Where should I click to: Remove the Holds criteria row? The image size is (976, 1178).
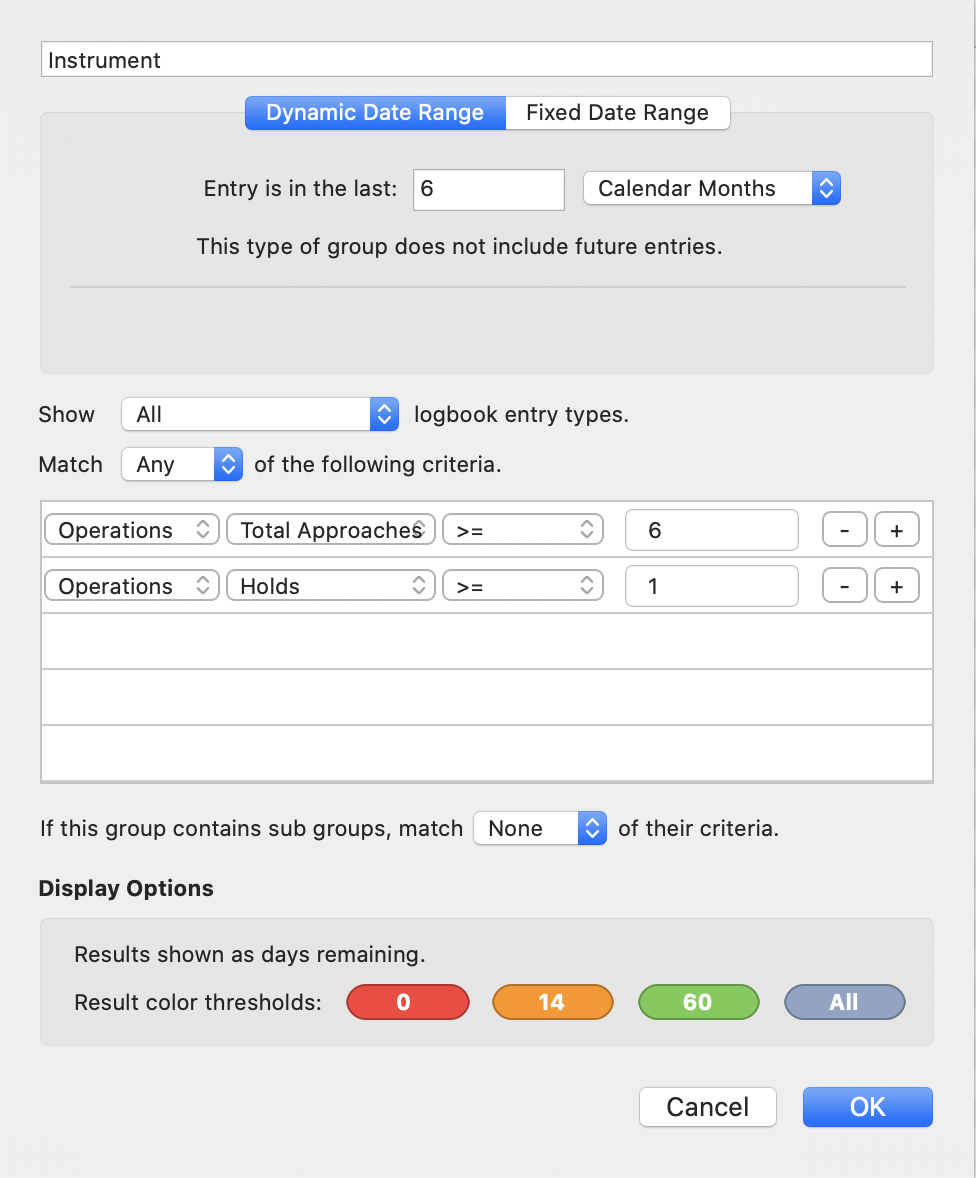[x=845, y=586]
